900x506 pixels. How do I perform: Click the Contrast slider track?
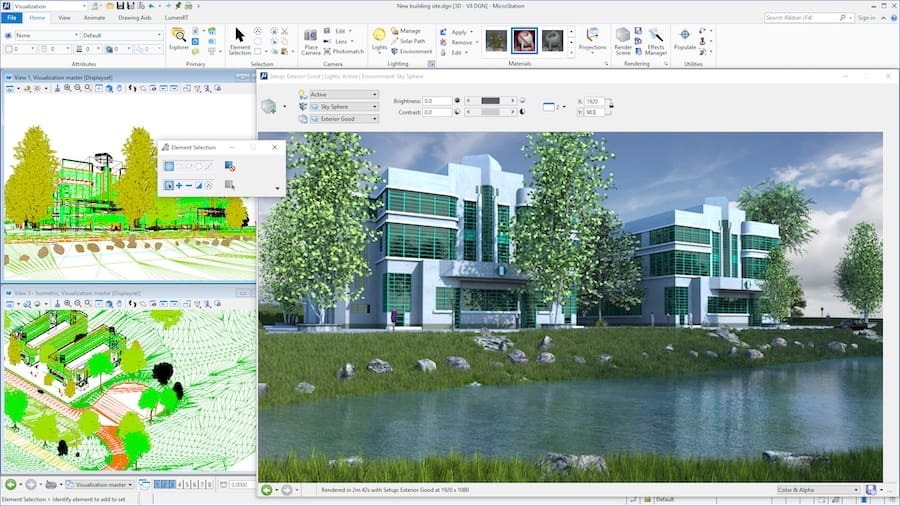click(490, 112)
